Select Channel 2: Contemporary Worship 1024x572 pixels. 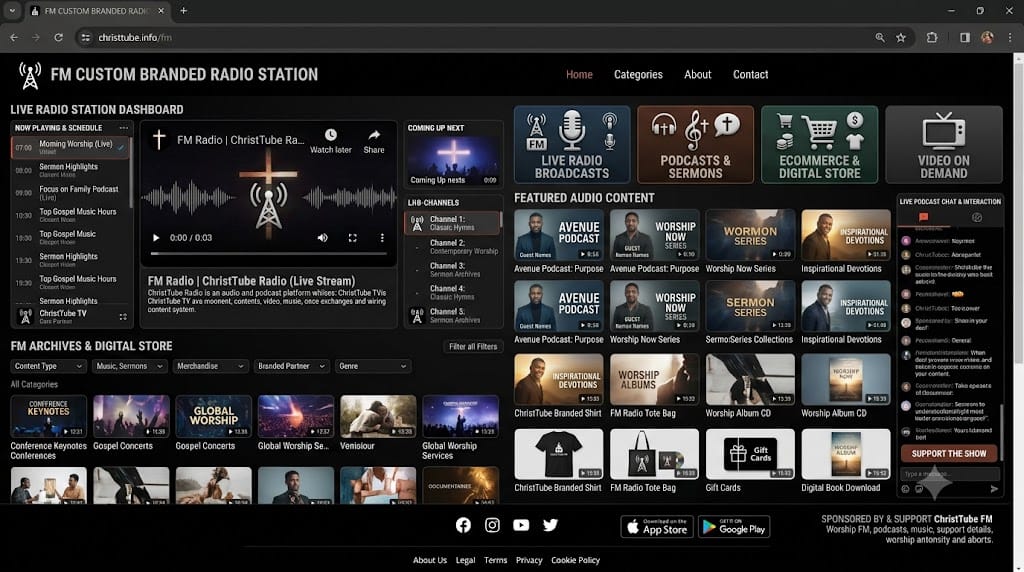click(x=454, y=247)
